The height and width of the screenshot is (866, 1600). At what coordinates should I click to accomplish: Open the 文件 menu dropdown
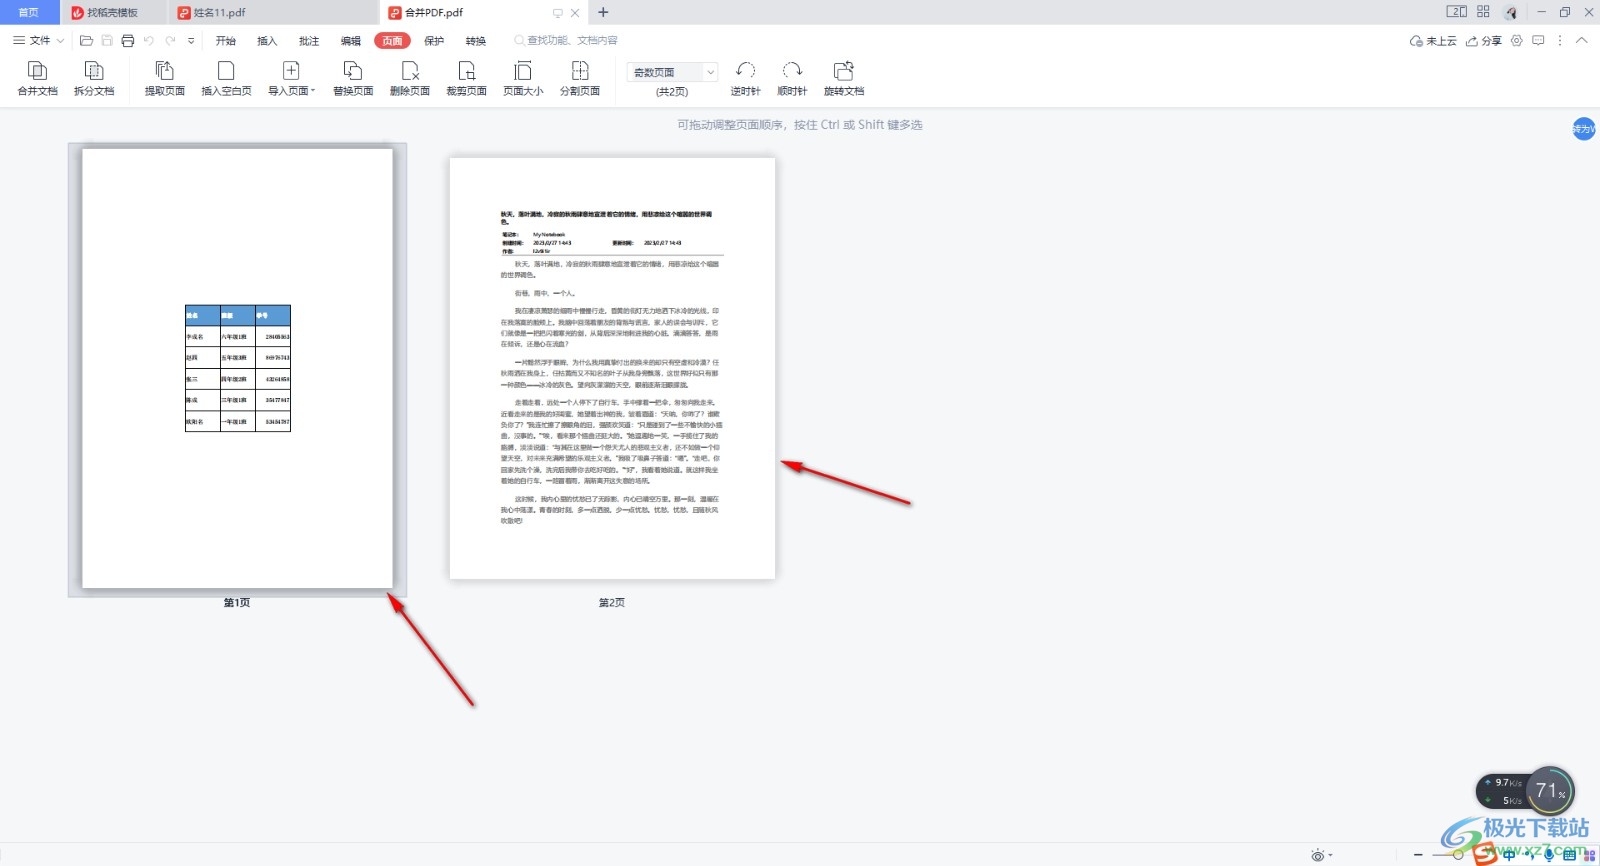pos(38,41)
